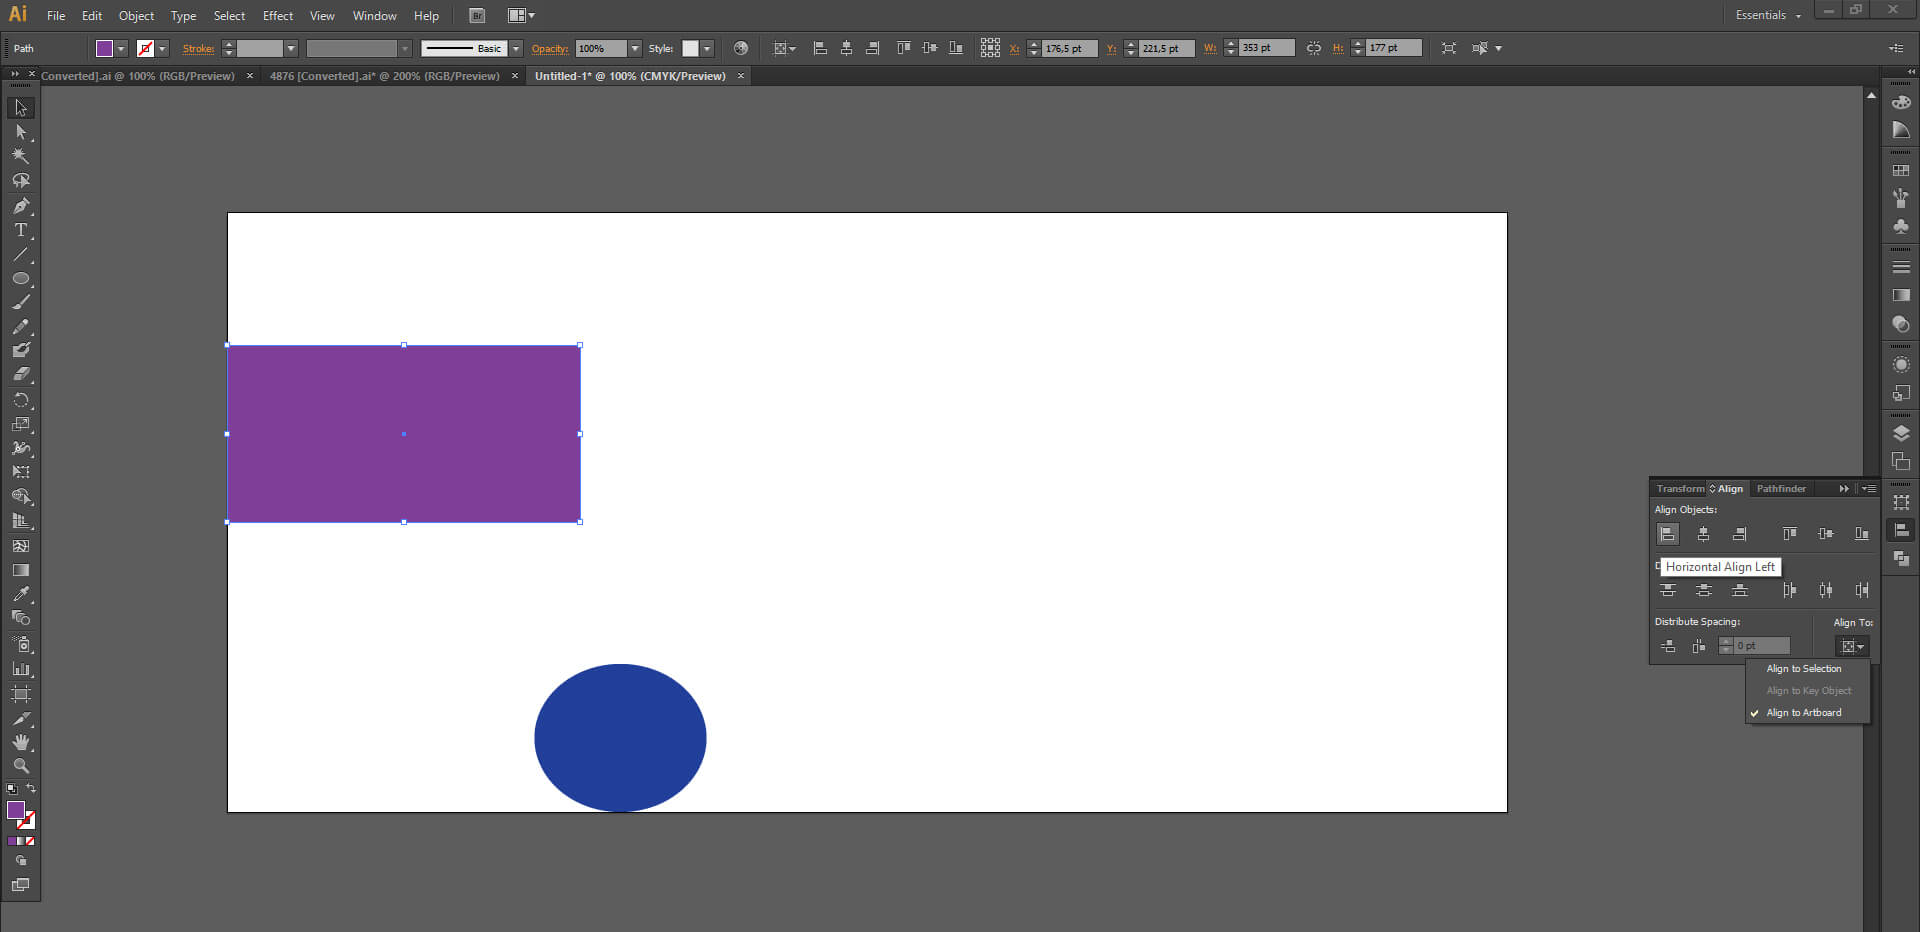
Task: Expand the Essentials workspace switcher
Action: pos(1767,15)
